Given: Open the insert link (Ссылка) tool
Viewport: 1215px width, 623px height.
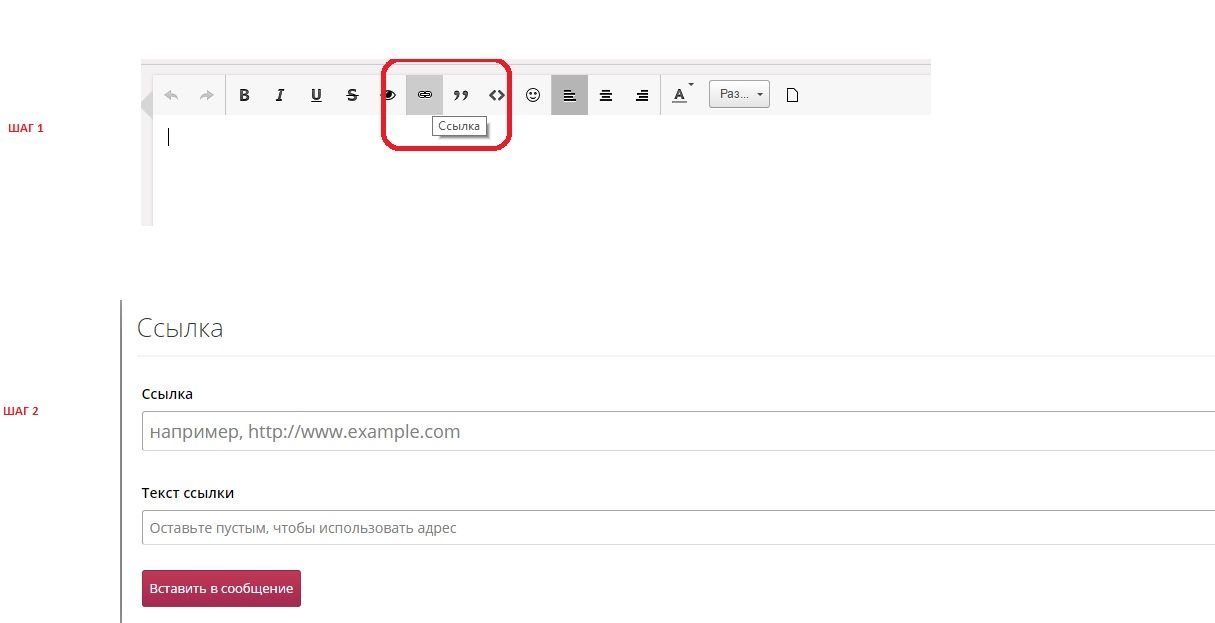Looking at the screenshot, I should click(x=424, y=95).
